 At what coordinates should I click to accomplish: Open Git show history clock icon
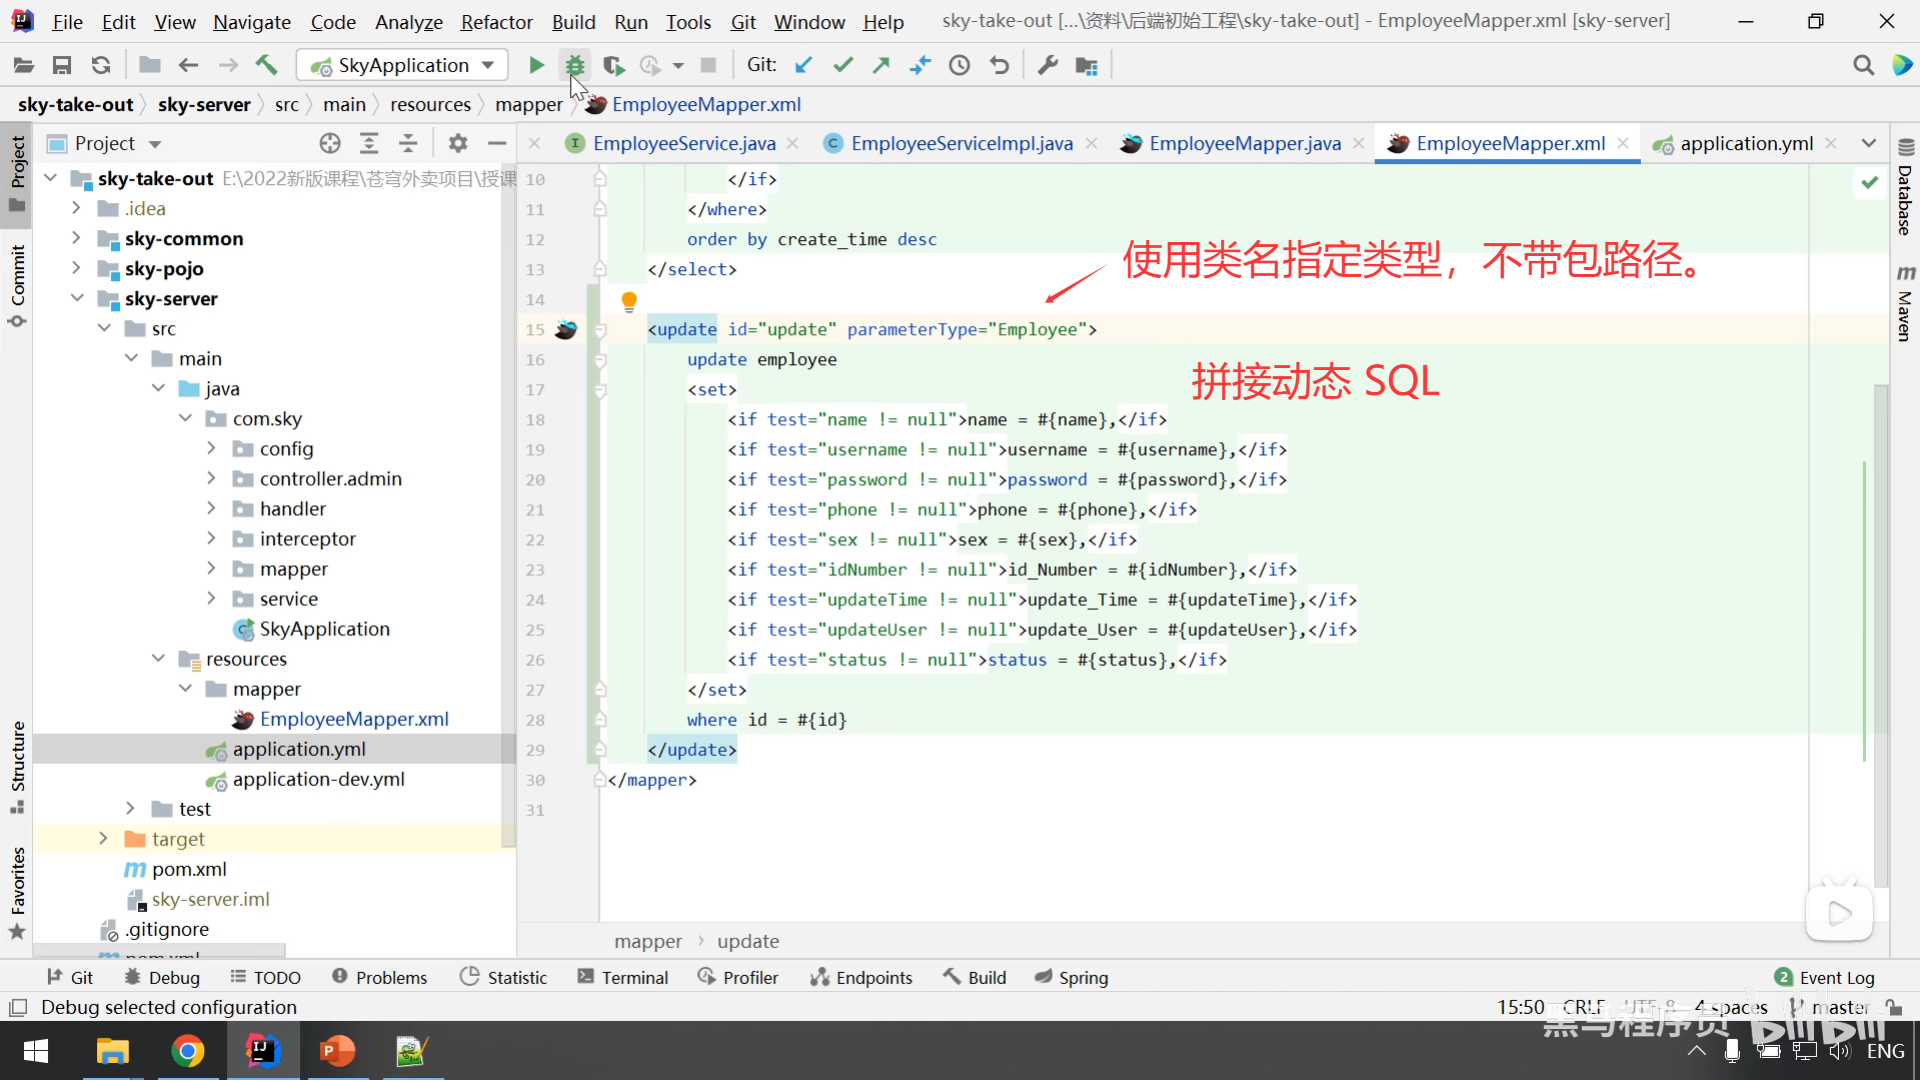[959, 65]
